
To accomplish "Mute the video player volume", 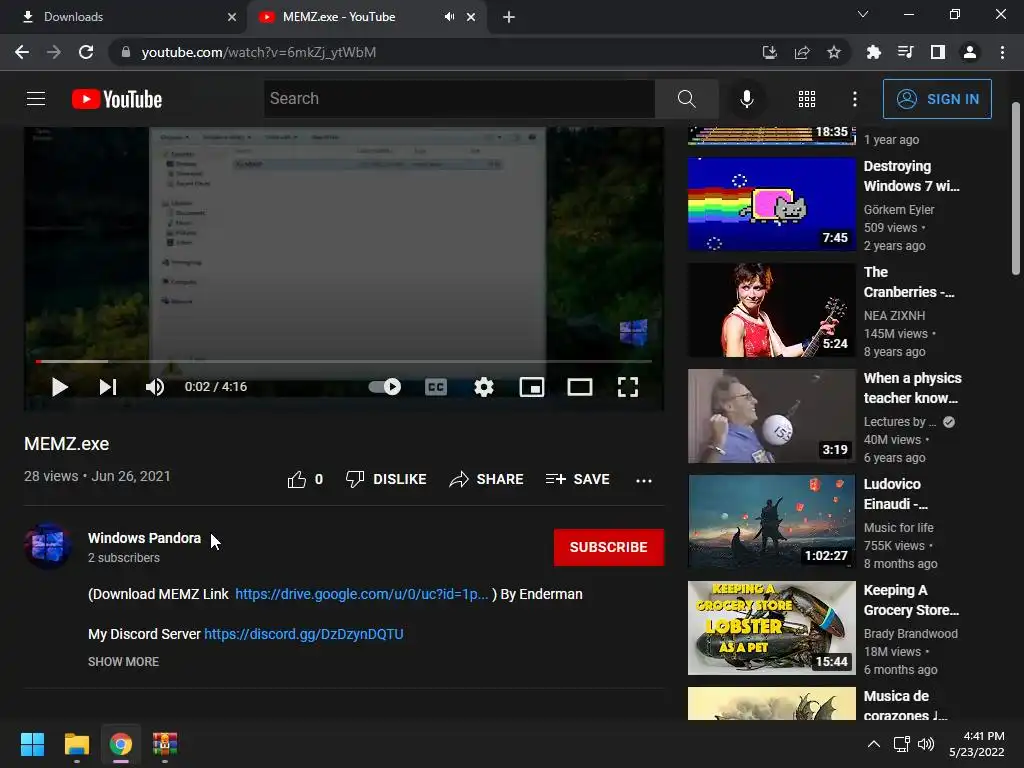I will [155, 387].
